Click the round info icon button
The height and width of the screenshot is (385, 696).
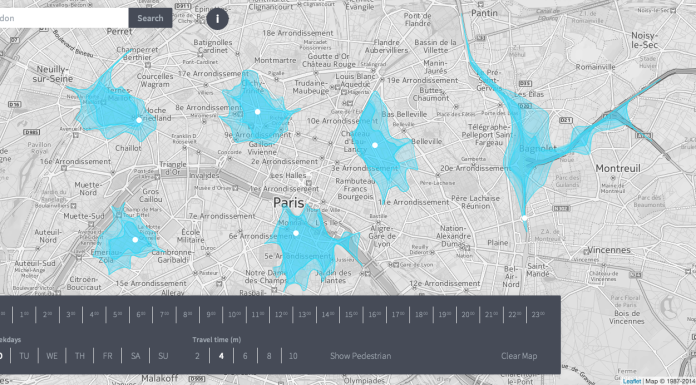218,19
